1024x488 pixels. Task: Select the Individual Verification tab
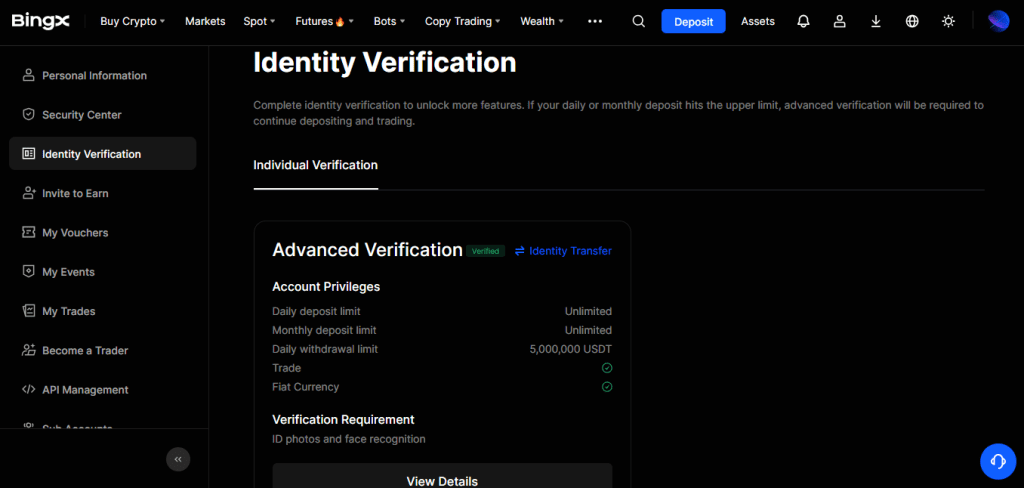click(315, 165)
